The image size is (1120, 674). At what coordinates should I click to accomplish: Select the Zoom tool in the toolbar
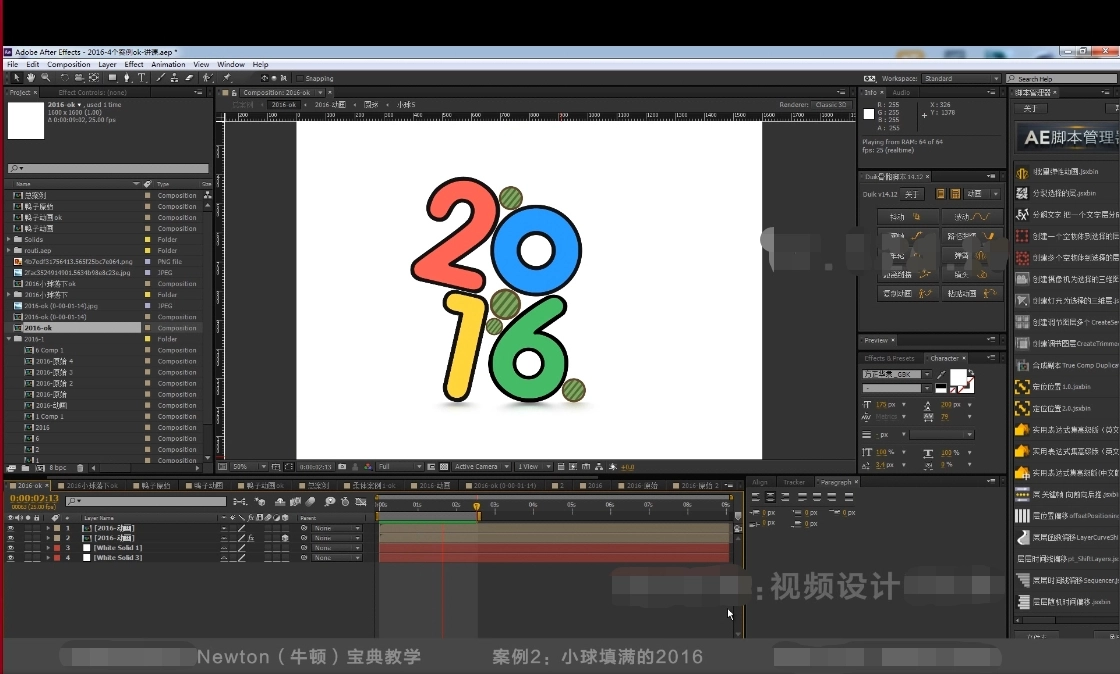tap(46, 78)
